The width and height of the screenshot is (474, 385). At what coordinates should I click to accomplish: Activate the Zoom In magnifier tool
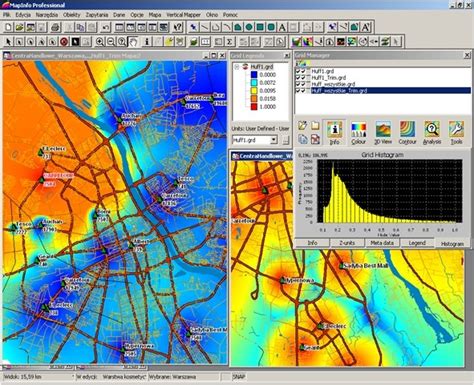point(99,42)
